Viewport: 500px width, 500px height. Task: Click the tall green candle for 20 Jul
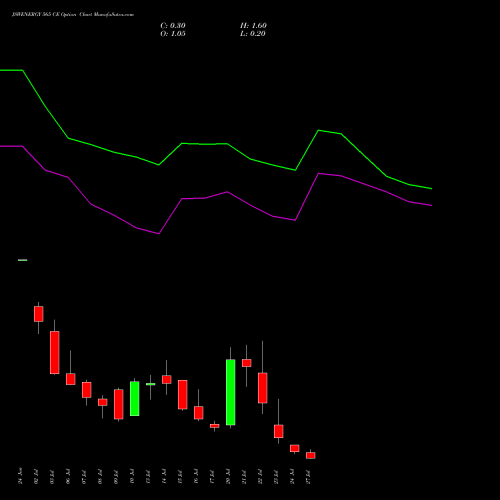230,392
